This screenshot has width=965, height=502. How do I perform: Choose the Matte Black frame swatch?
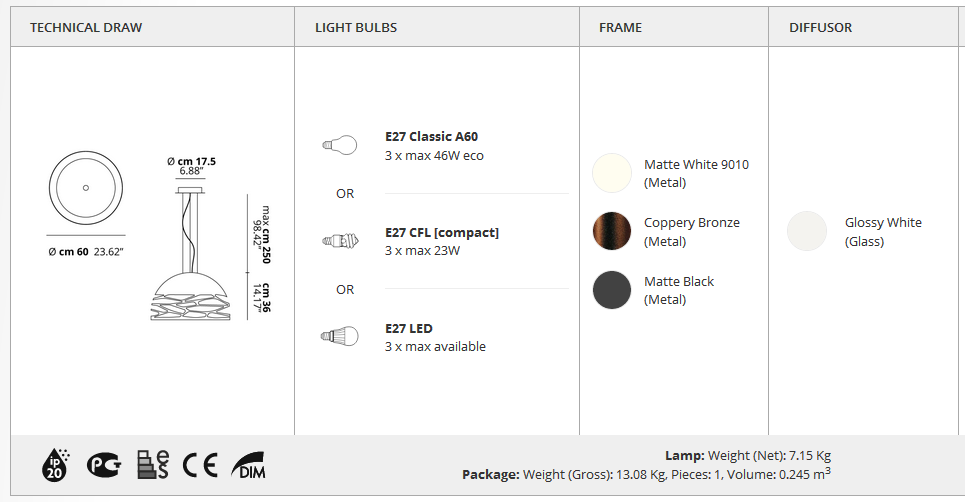click(x=612, y=290)
